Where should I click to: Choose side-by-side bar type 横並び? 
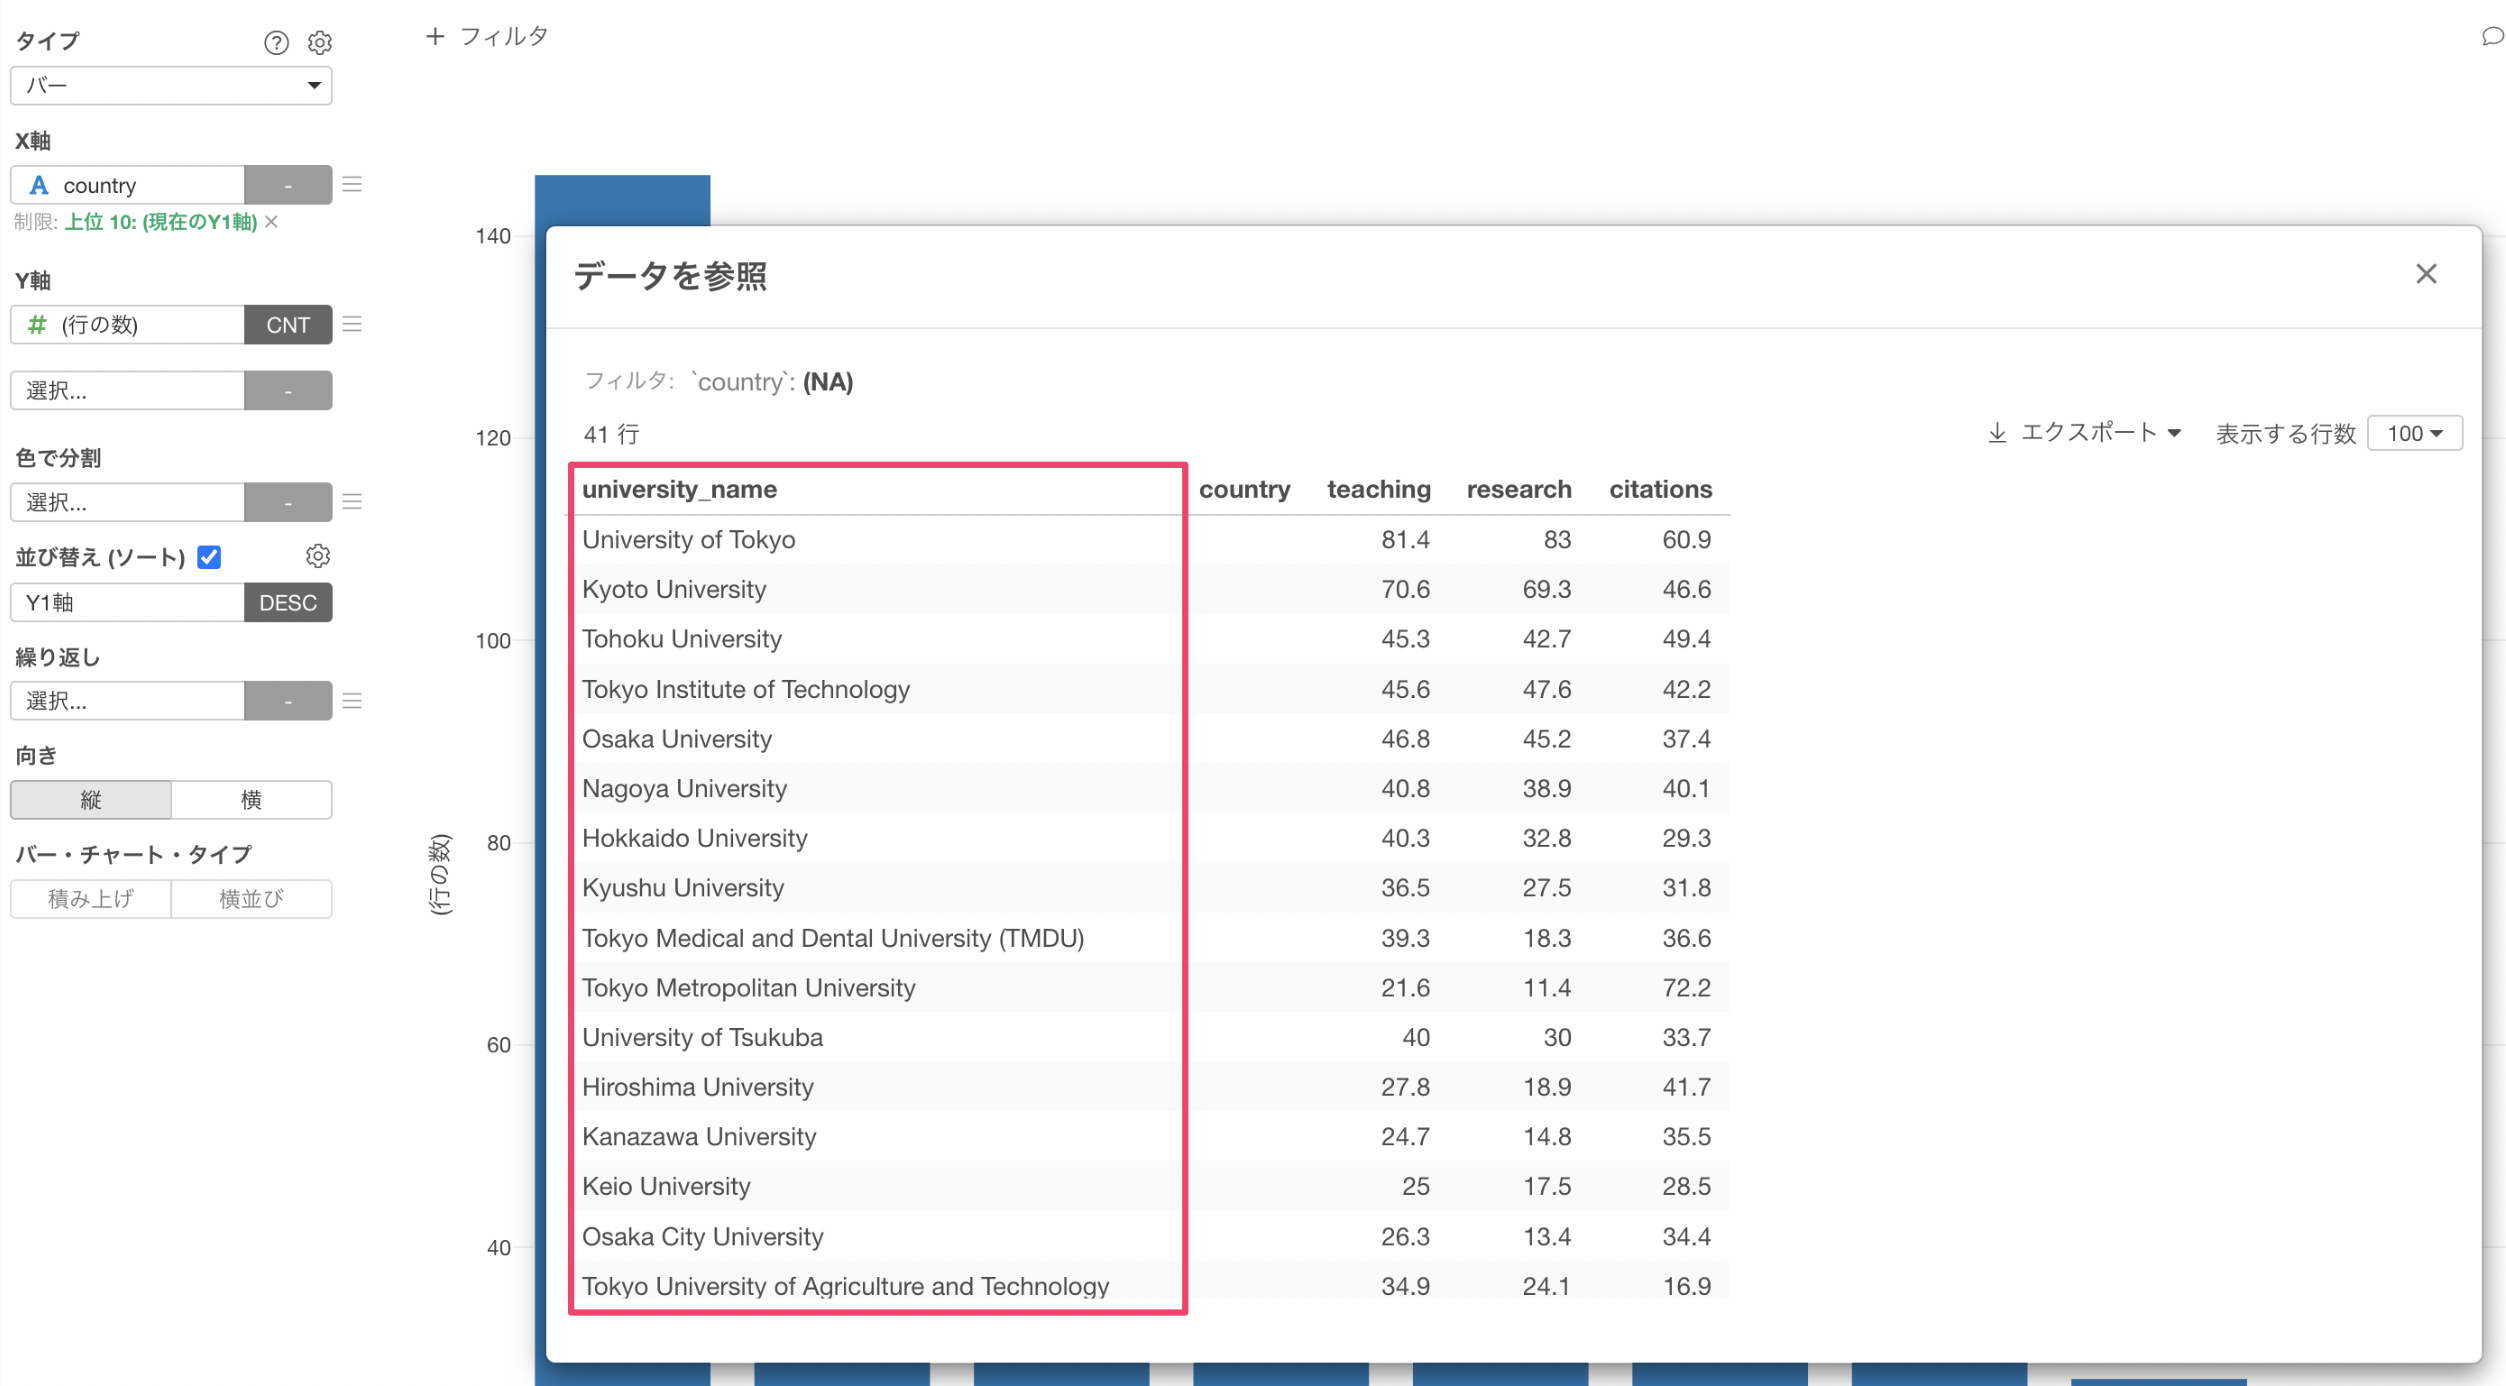coord(251,898)
